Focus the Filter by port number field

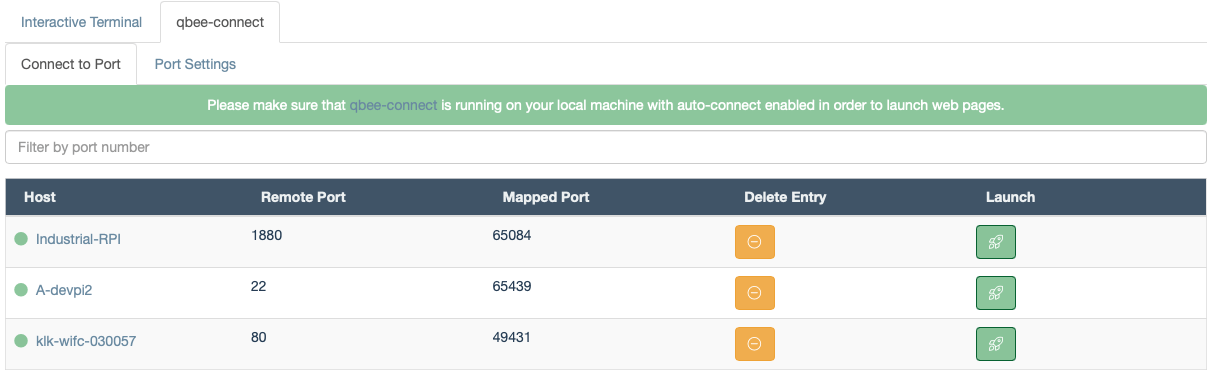606,147
